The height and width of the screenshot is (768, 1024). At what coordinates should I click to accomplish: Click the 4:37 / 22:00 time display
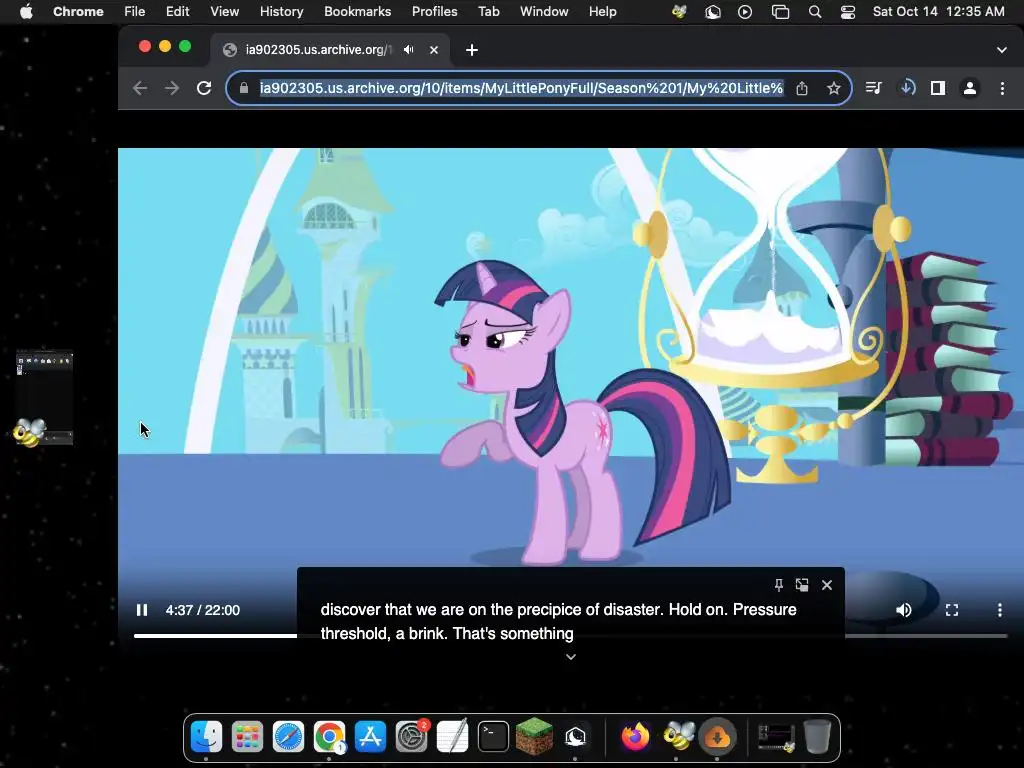click(x=202, y=610)
